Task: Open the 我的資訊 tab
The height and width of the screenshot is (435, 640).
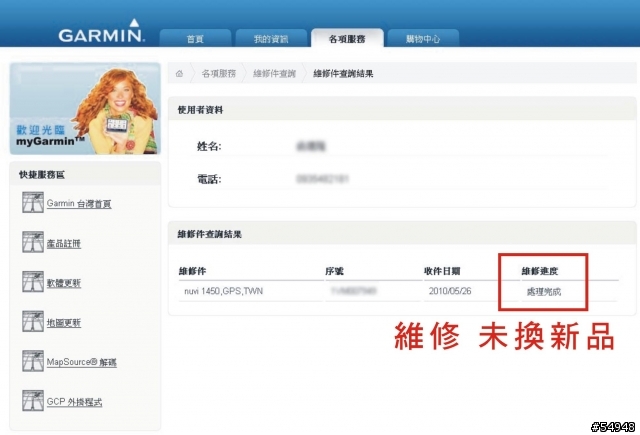Action: tap(271, 38)
